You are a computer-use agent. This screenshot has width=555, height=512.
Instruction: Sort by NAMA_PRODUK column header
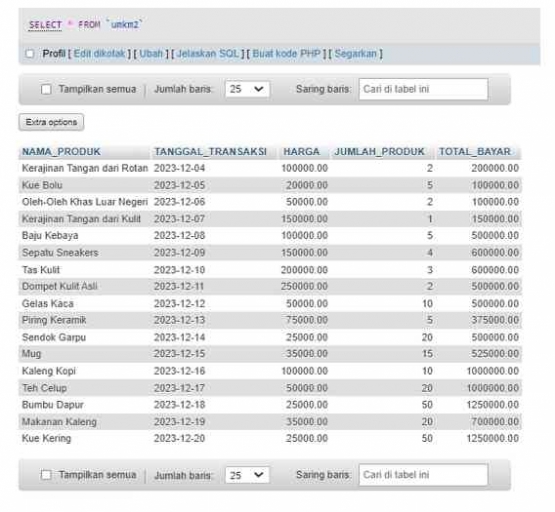click(x=61, y=152)
